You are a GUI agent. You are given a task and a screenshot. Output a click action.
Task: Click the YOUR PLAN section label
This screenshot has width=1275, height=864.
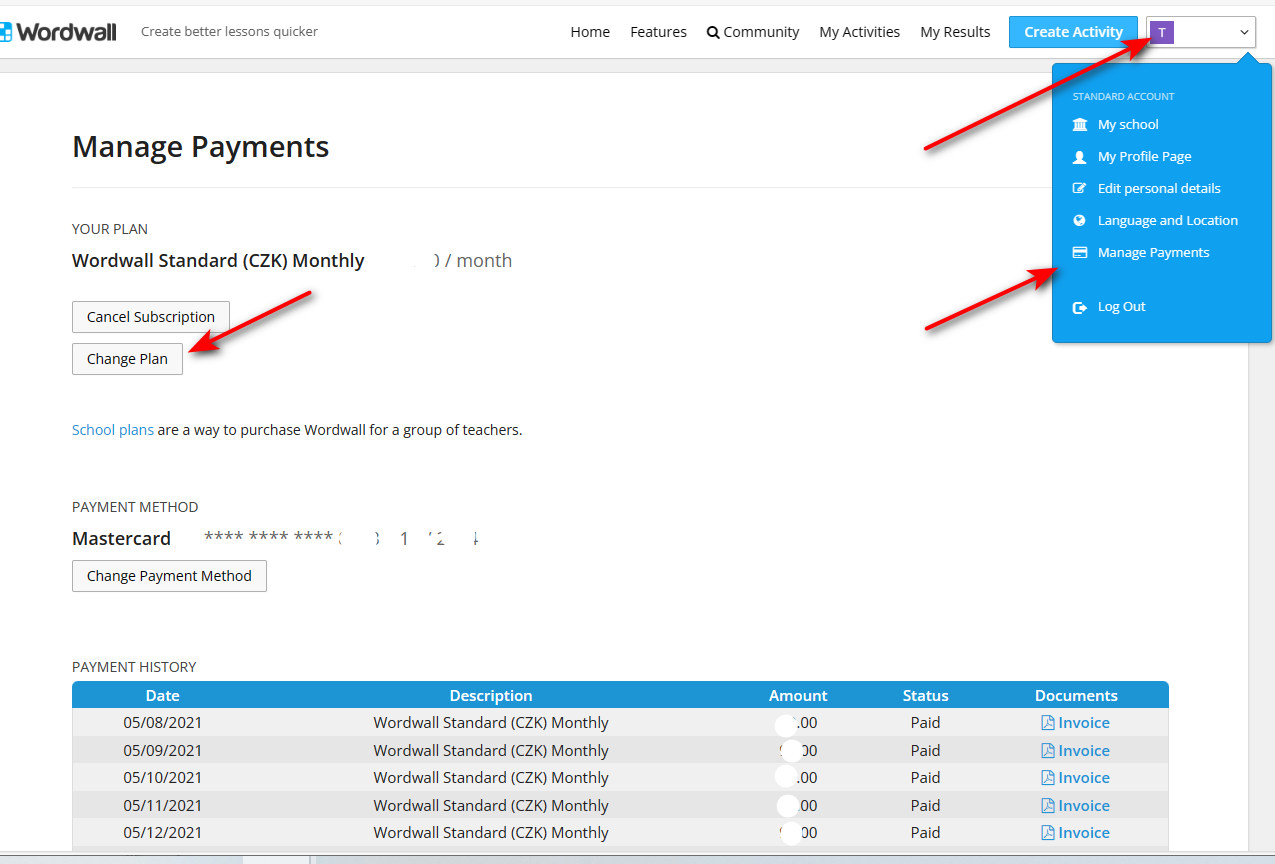point(110,229)
